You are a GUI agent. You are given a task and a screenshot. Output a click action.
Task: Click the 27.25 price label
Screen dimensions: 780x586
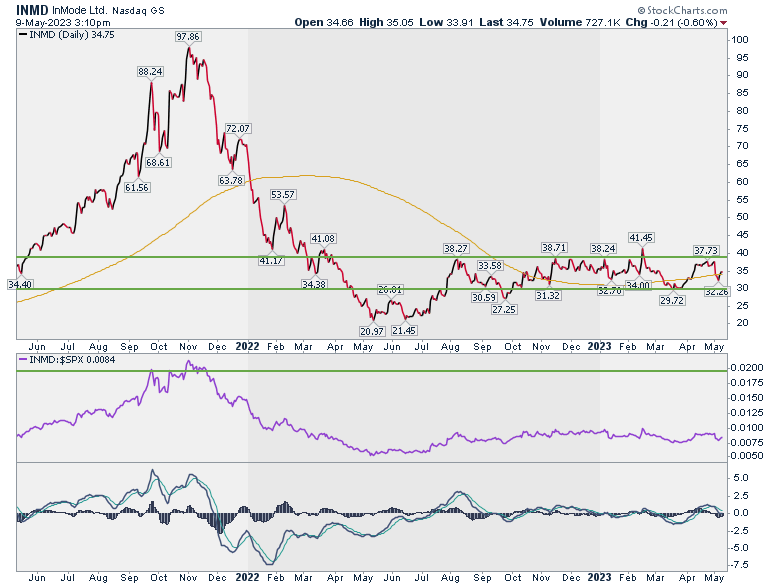(504, 309)
